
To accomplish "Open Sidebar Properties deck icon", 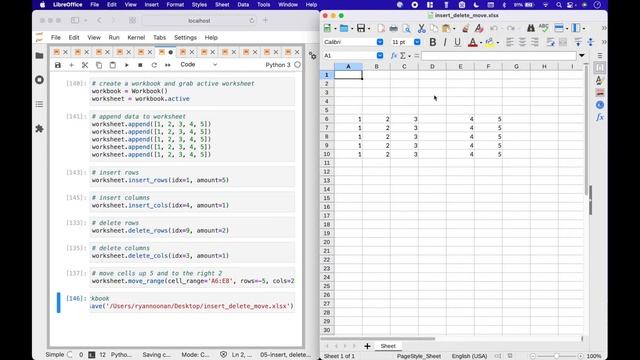I will 600,68.
